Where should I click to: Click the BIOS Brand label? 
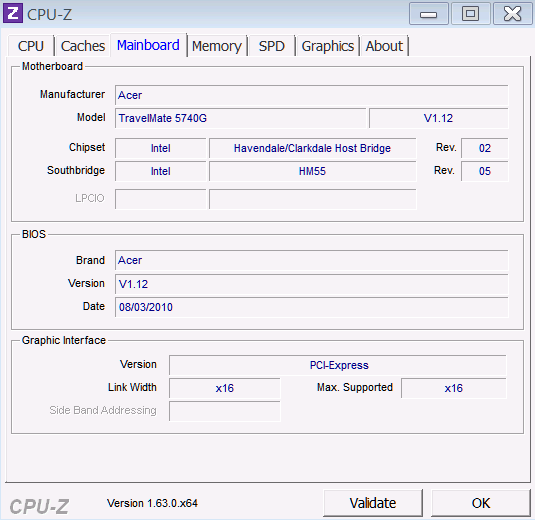tap(90, 260)
